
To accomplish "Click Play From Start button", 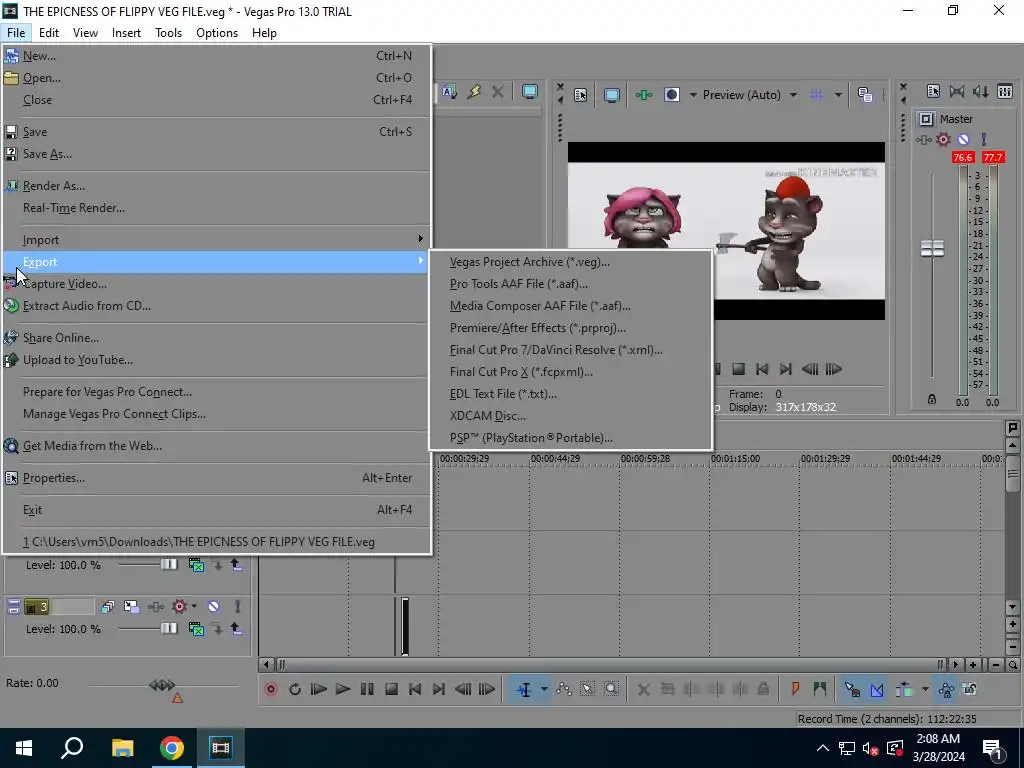I will (319, 689).
